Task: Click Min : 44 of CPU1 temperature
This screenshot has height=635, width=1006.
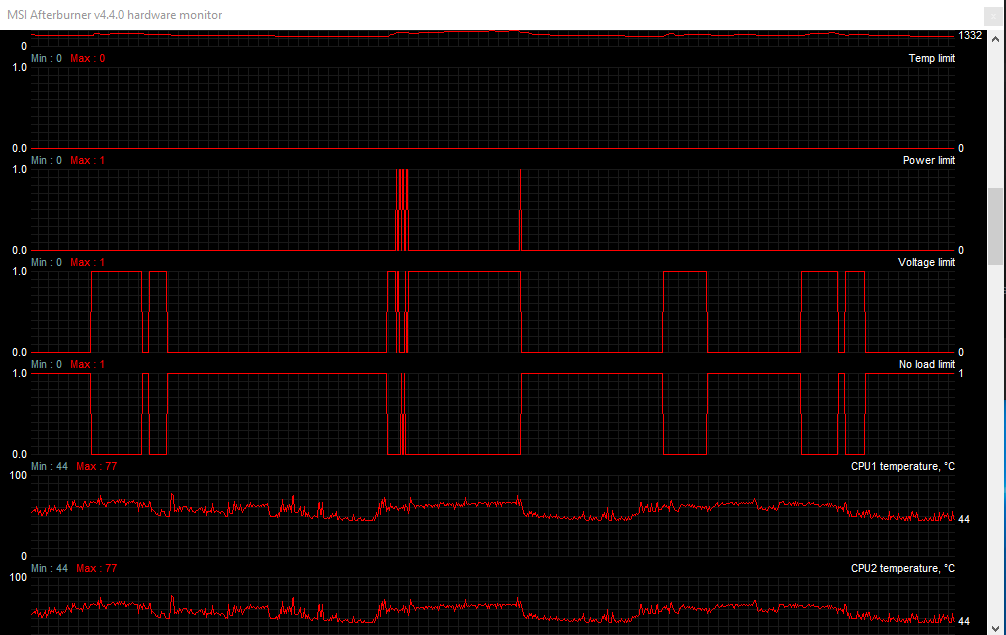Action: tap(49, 466)
